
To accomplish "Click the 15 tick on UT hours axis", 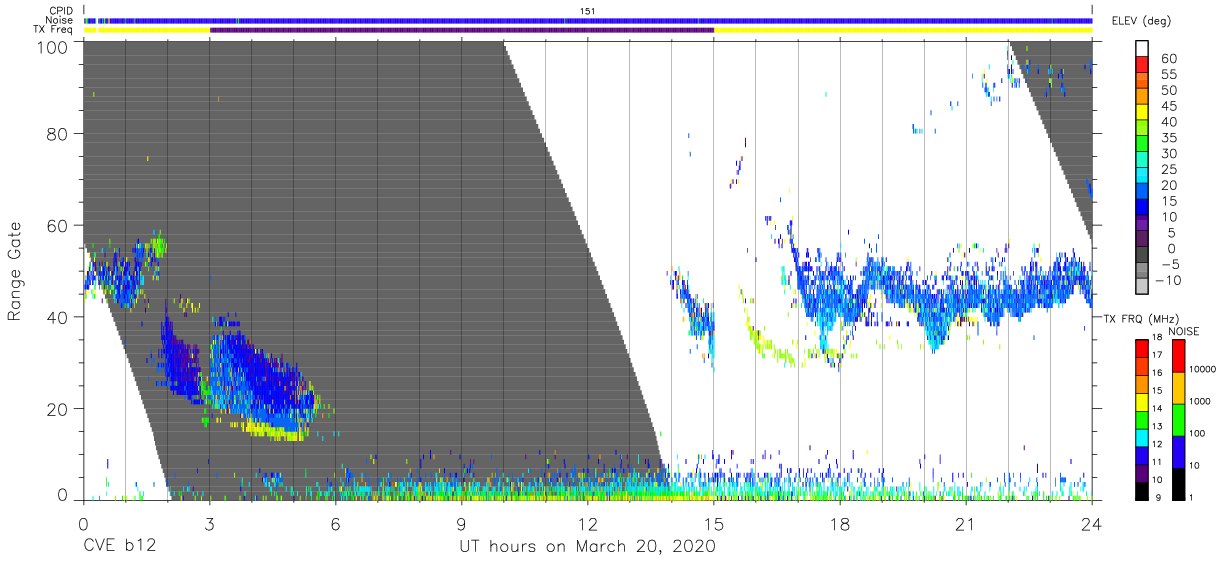I will 714,524.
